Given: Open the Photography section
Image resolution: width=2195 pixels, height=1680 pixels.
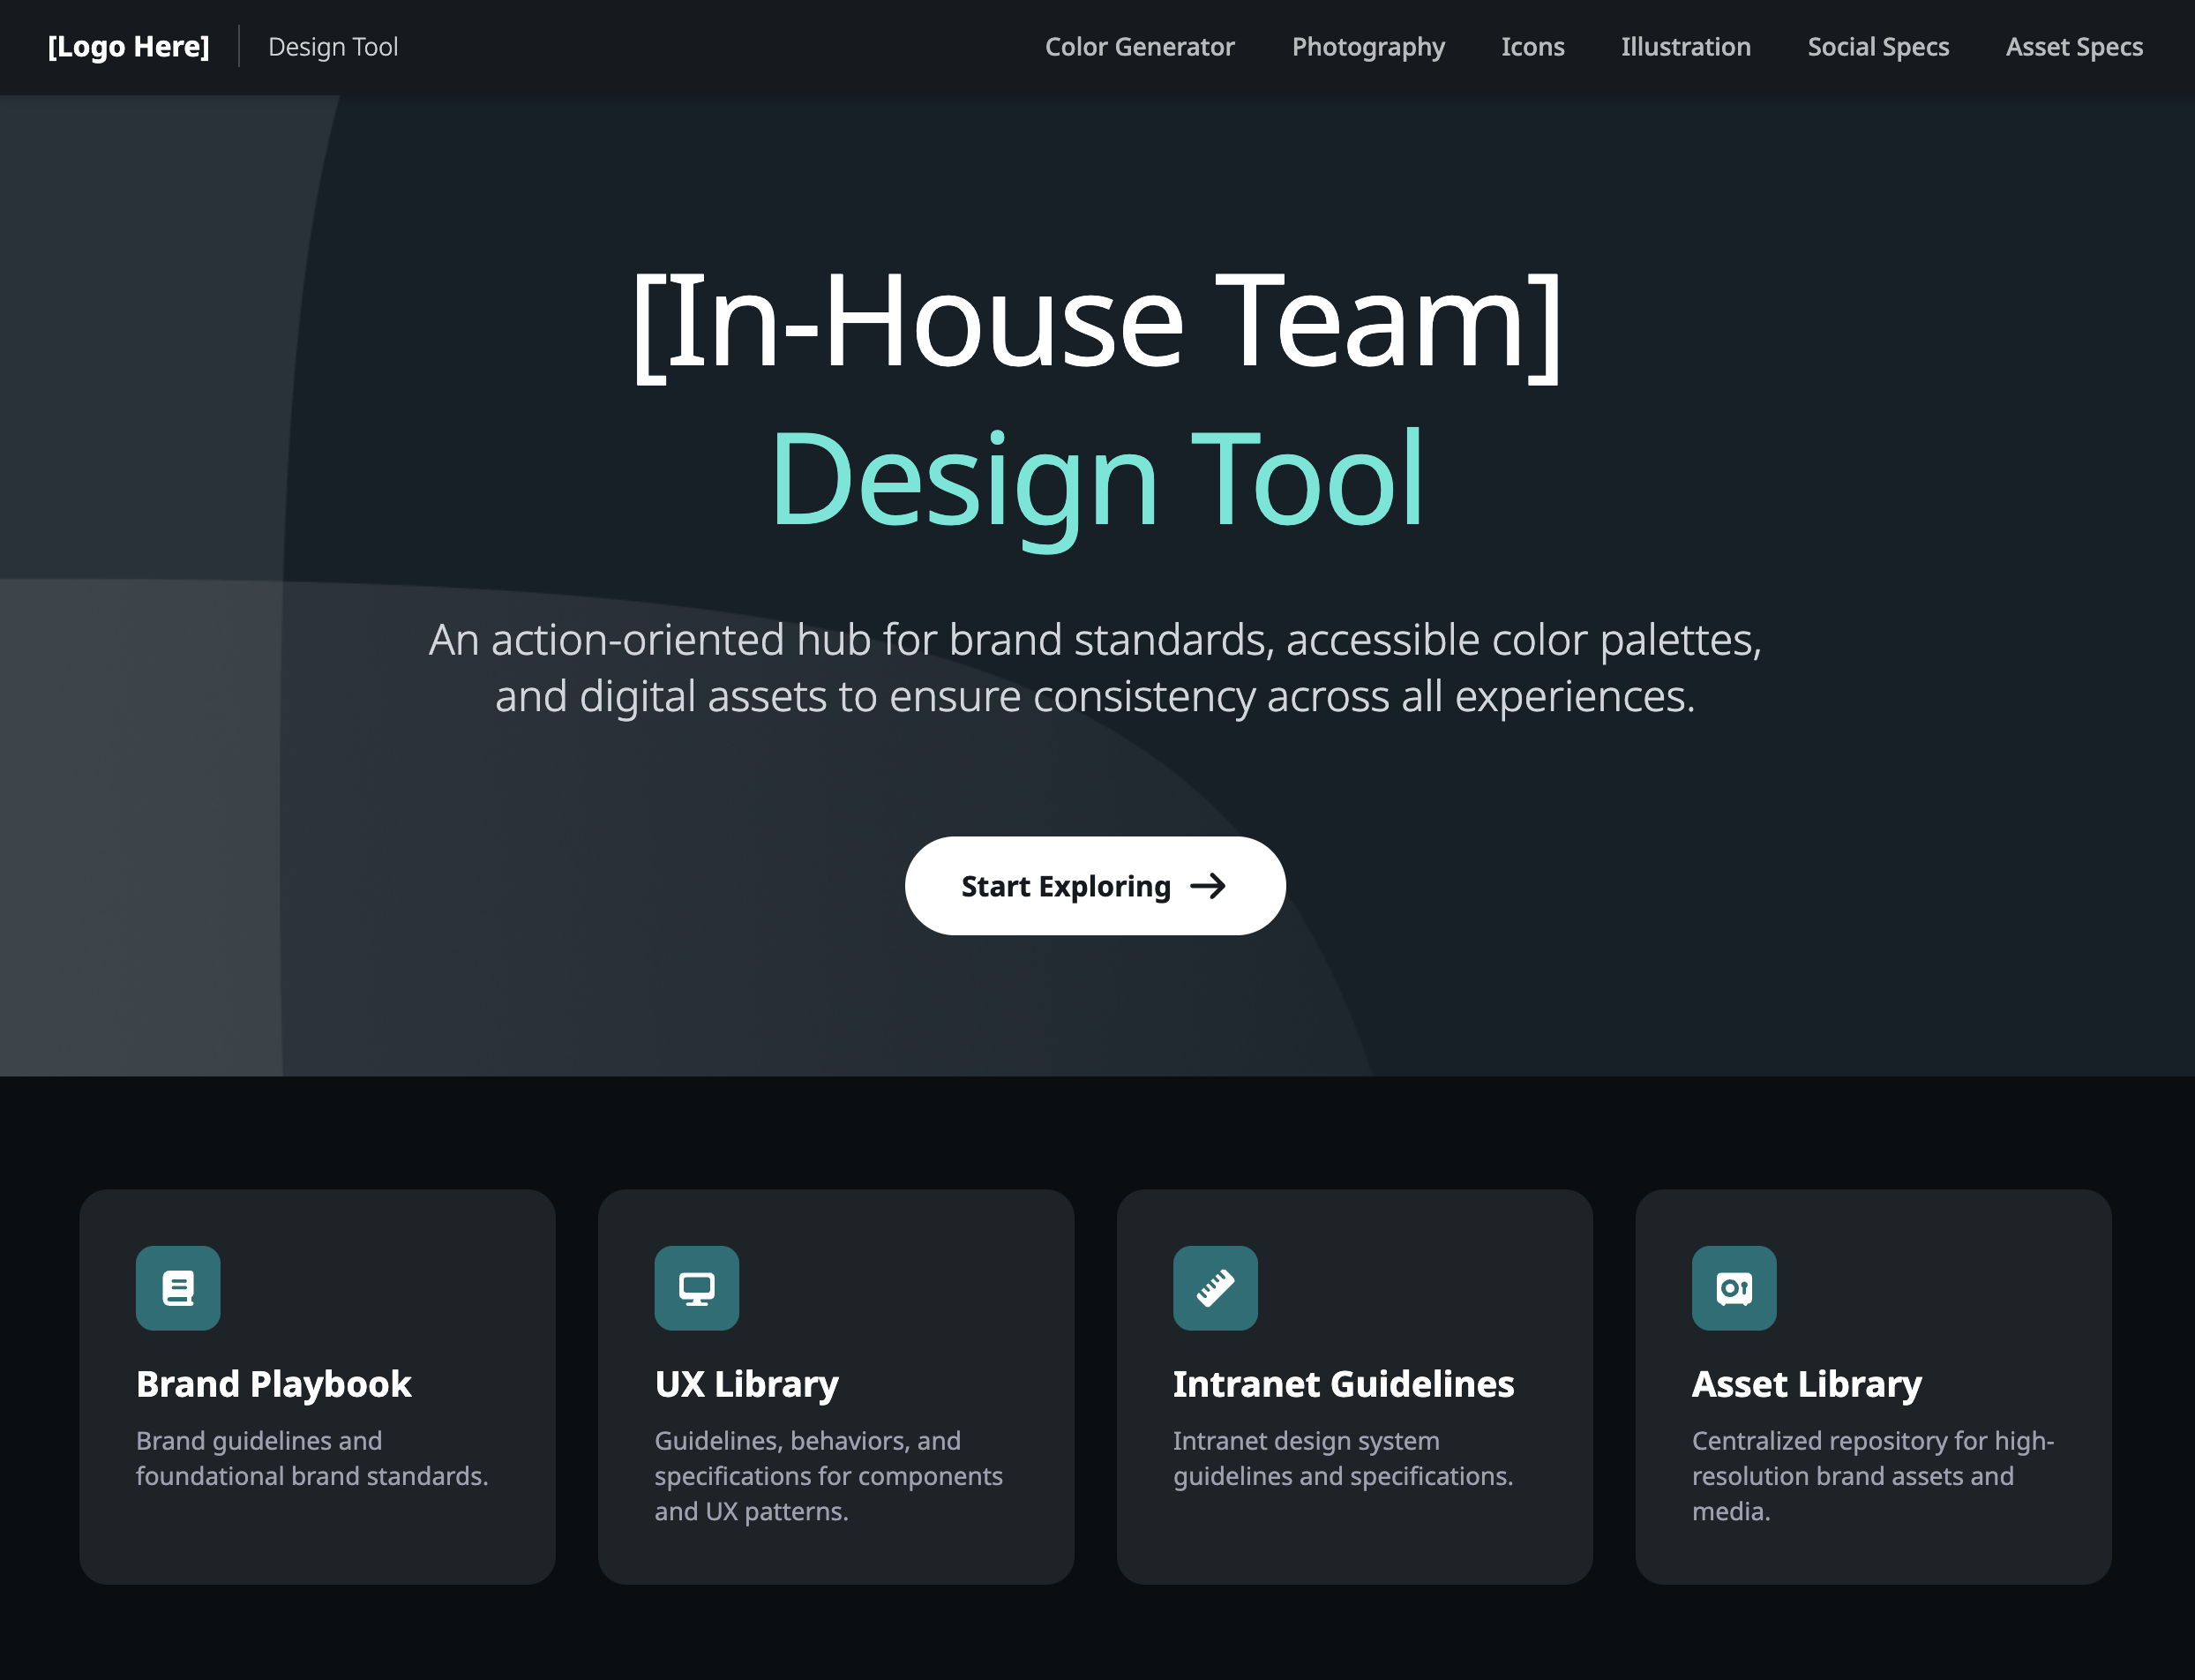Looking at the screenshot, I should click(1367, 46).
